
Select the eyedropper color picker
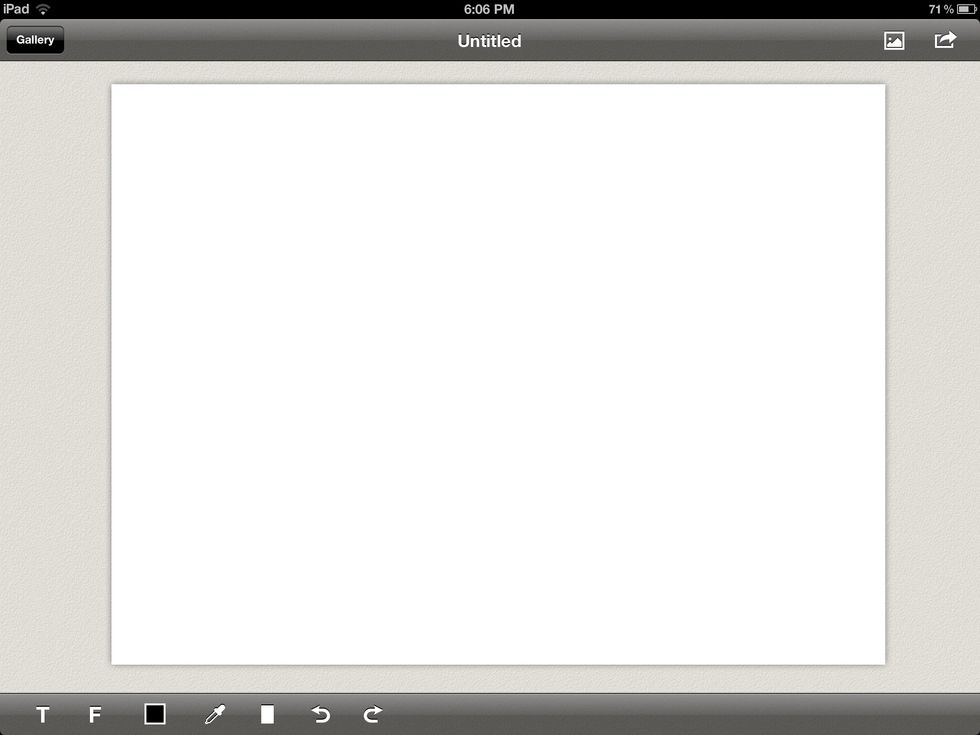[214, 714]
